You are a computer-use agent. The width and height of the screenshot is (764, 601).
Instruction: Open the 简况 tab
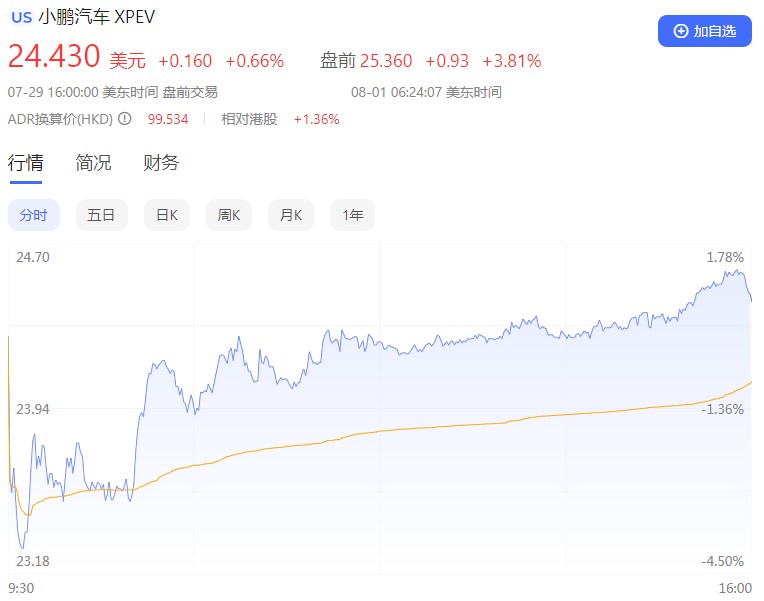point(93,163)
